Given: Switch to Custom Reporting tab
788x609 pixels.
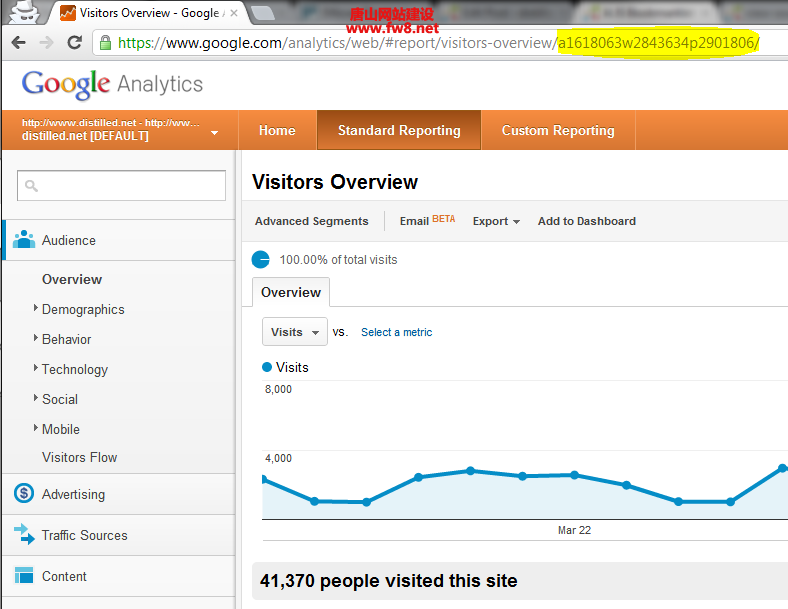Looking at the screenshot, I should coord(558,130).
